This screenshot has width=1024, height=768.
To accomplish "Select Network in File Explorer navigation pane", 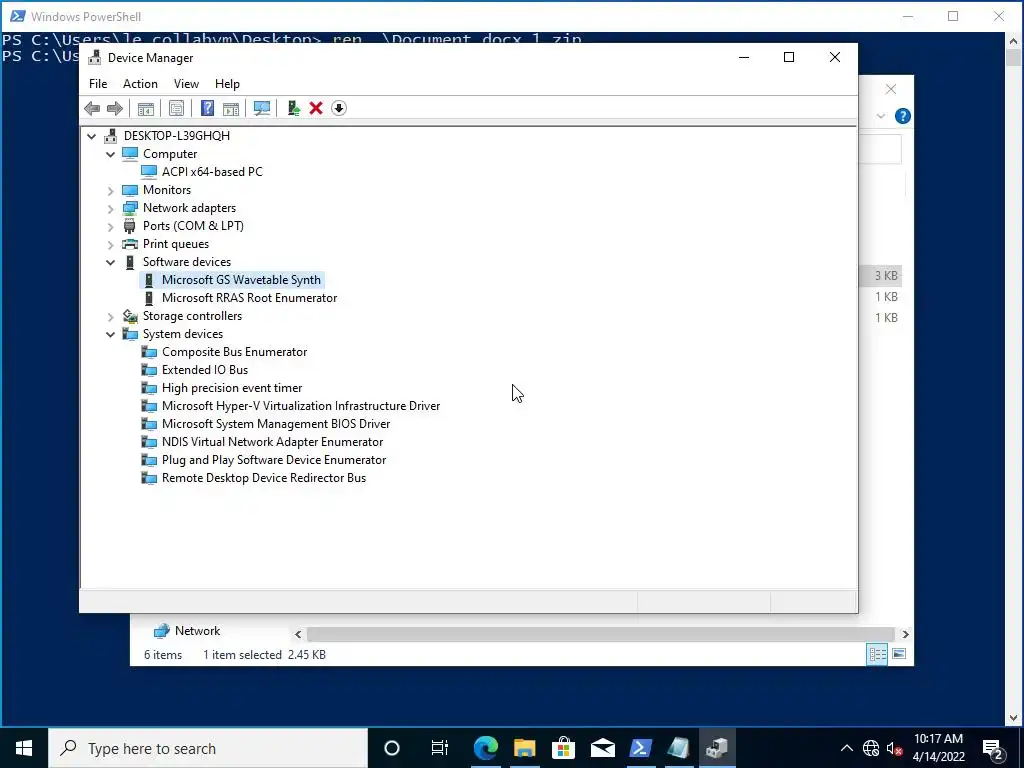I will click(x=197, y=631).
